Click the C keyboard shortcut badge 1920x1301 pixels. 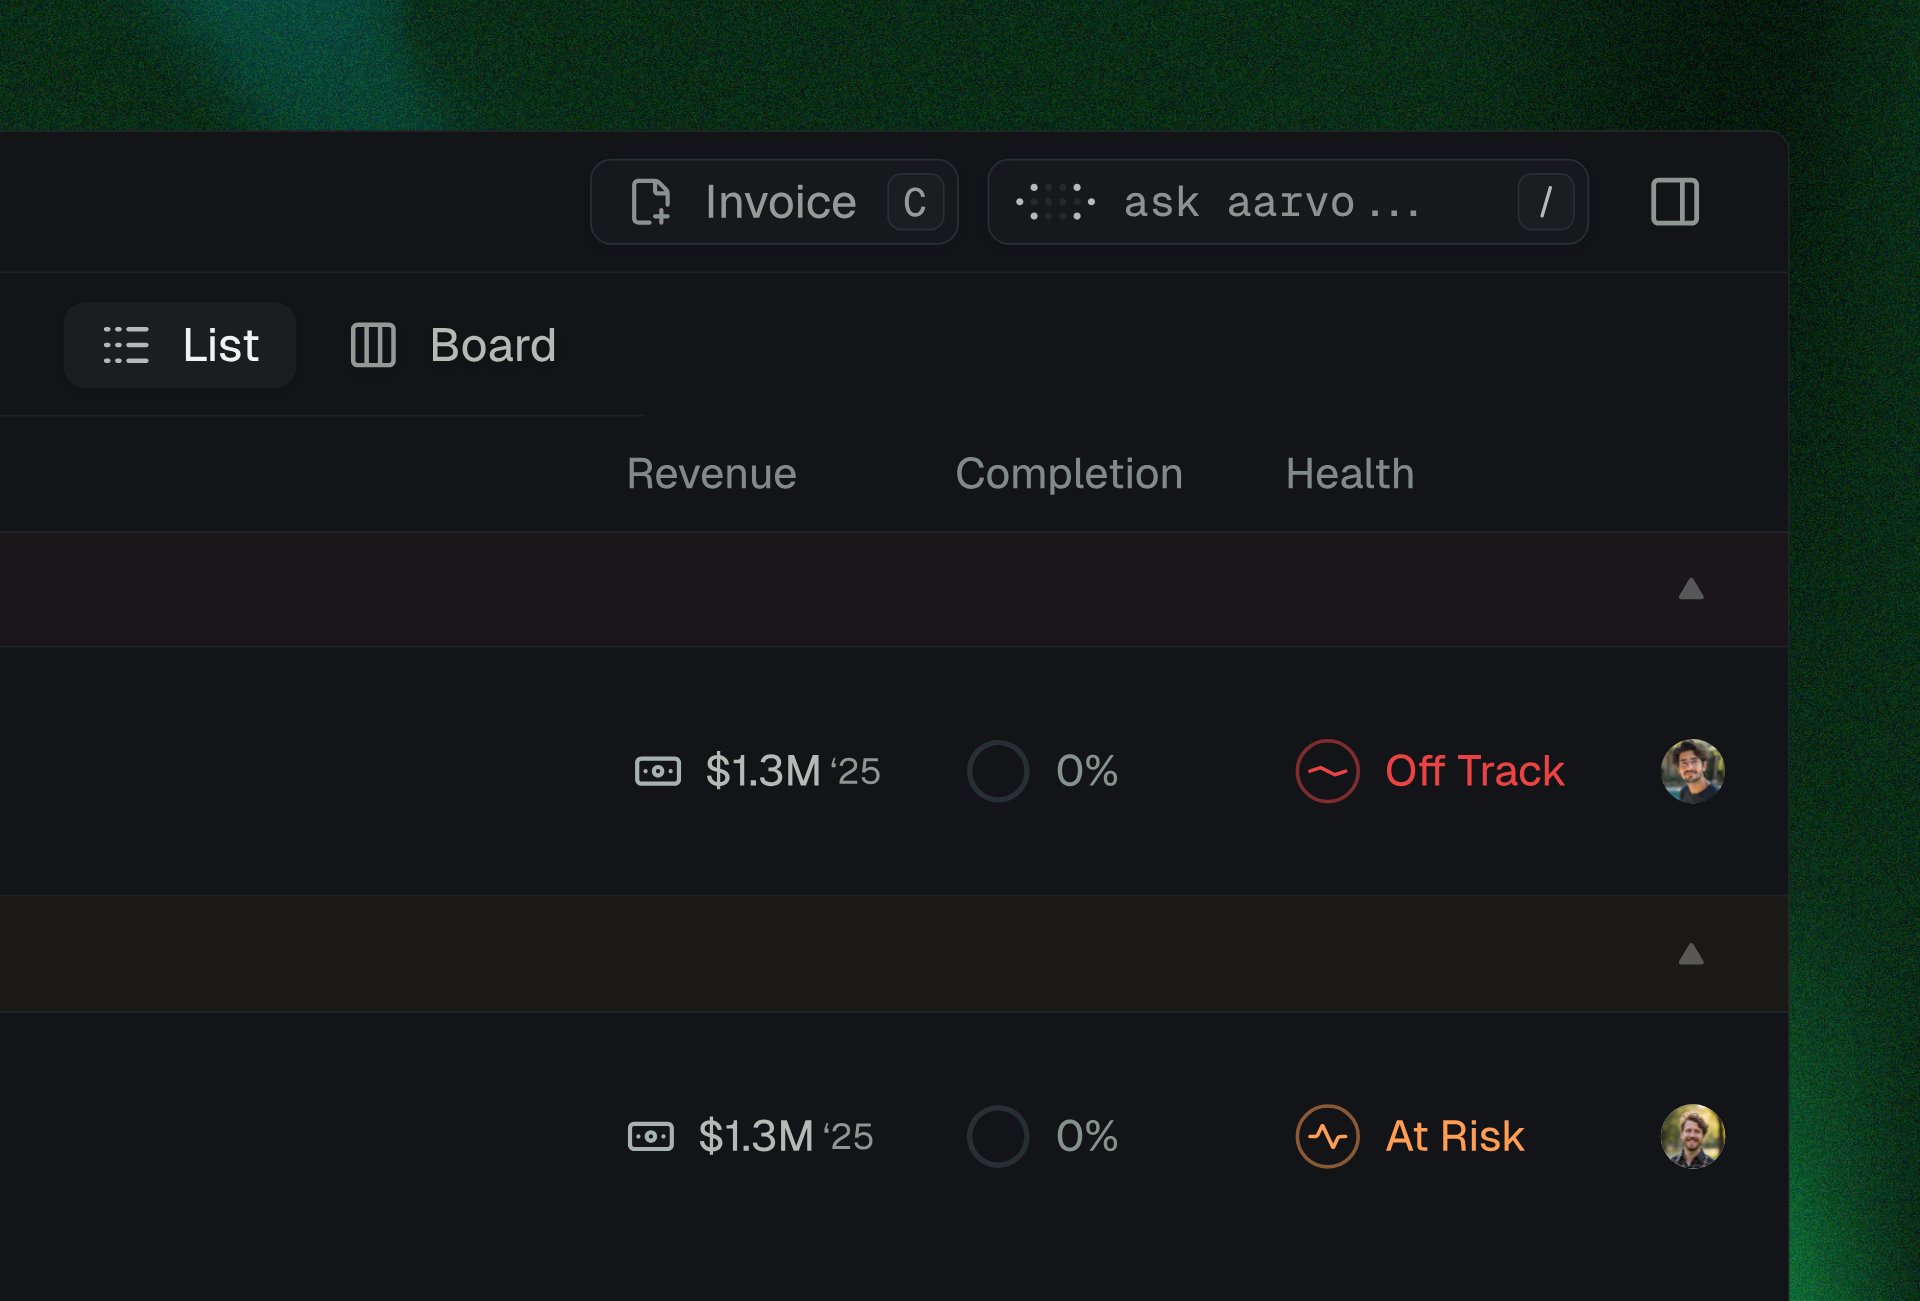tap(914, 202)
